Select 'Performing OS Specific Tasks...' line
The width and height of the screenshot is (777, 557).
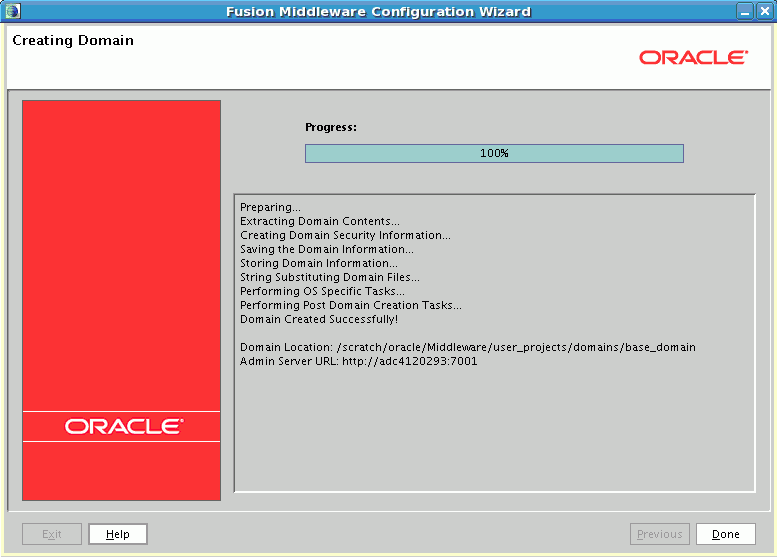click(322, 291)
